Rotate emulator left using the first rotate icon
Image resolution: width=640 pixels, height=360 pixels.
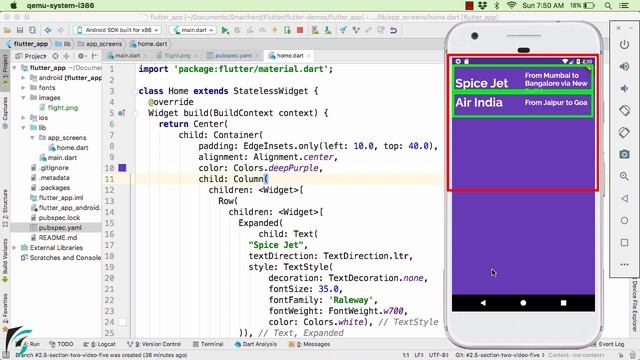pos(624,111)
